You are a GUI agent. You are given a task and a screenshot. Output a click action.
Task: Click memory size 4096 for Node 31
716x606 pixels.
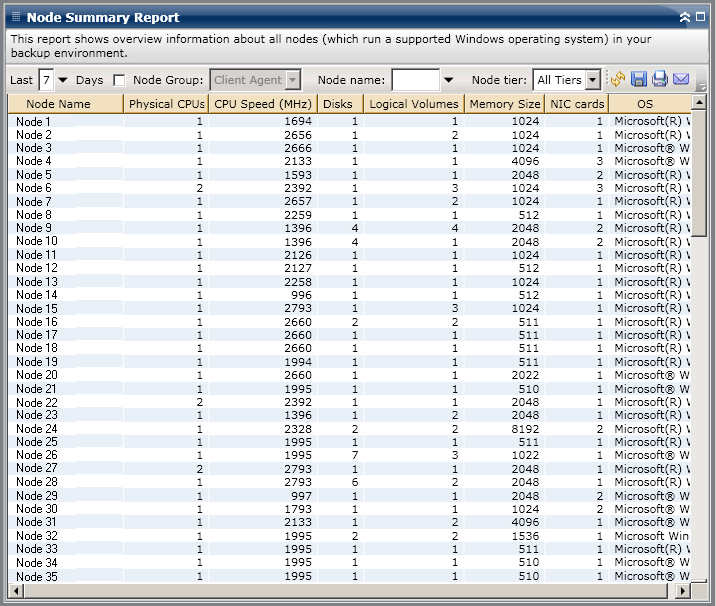coord(525,522)
